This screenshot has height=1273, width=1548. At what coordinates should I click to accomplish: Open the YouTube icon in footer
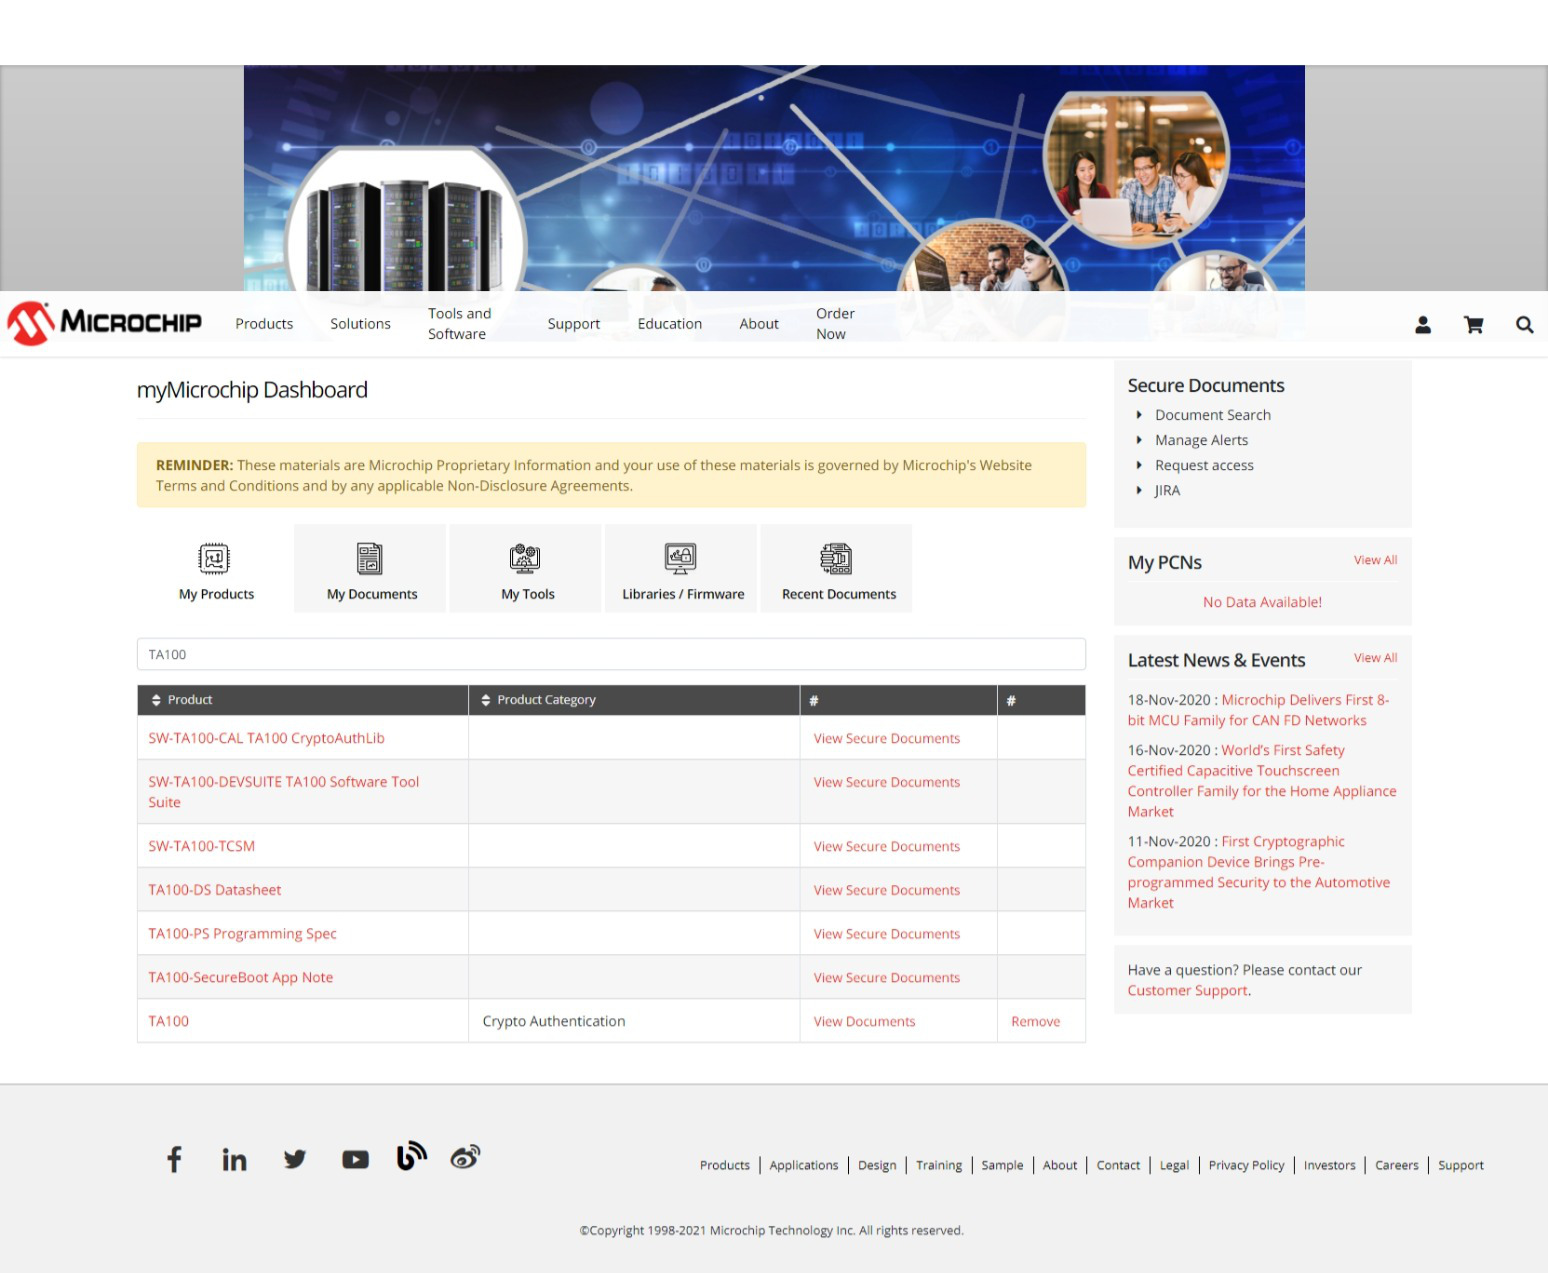click(x=355, y=1159)
